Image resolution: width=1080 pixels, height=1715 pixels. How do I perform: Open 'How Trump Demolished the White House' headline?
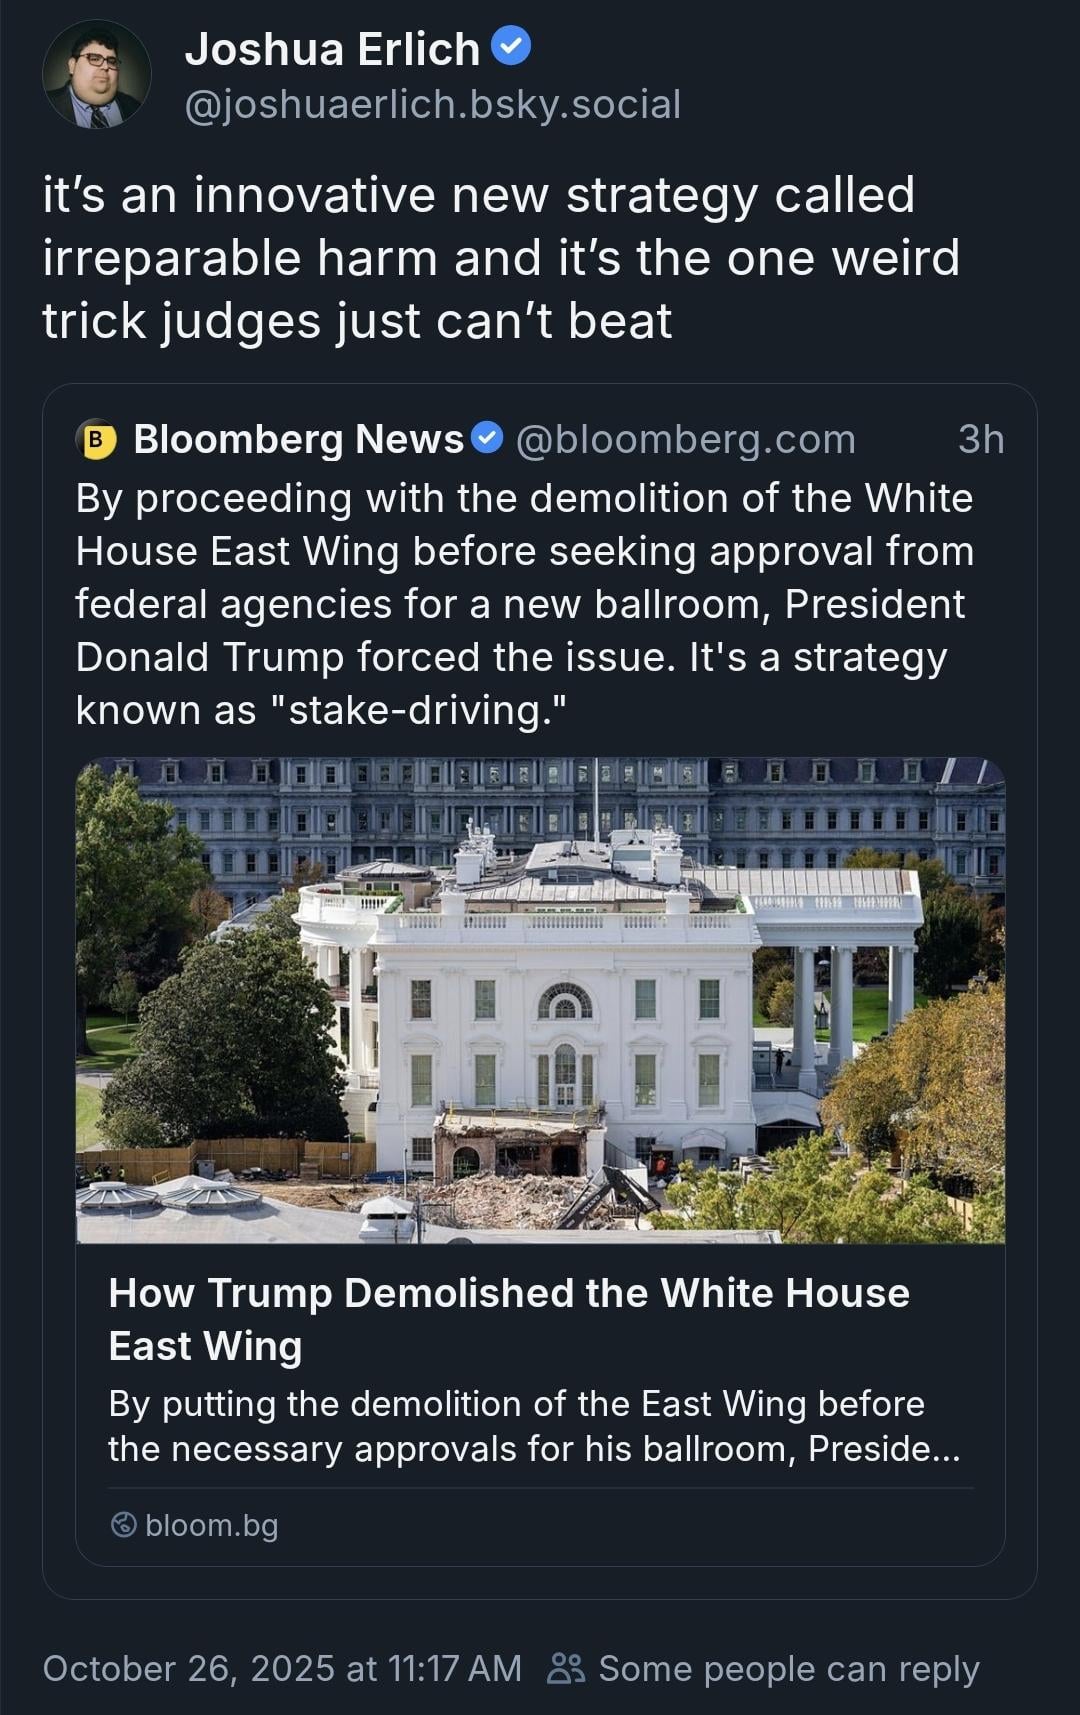(x=509, y=1319)
